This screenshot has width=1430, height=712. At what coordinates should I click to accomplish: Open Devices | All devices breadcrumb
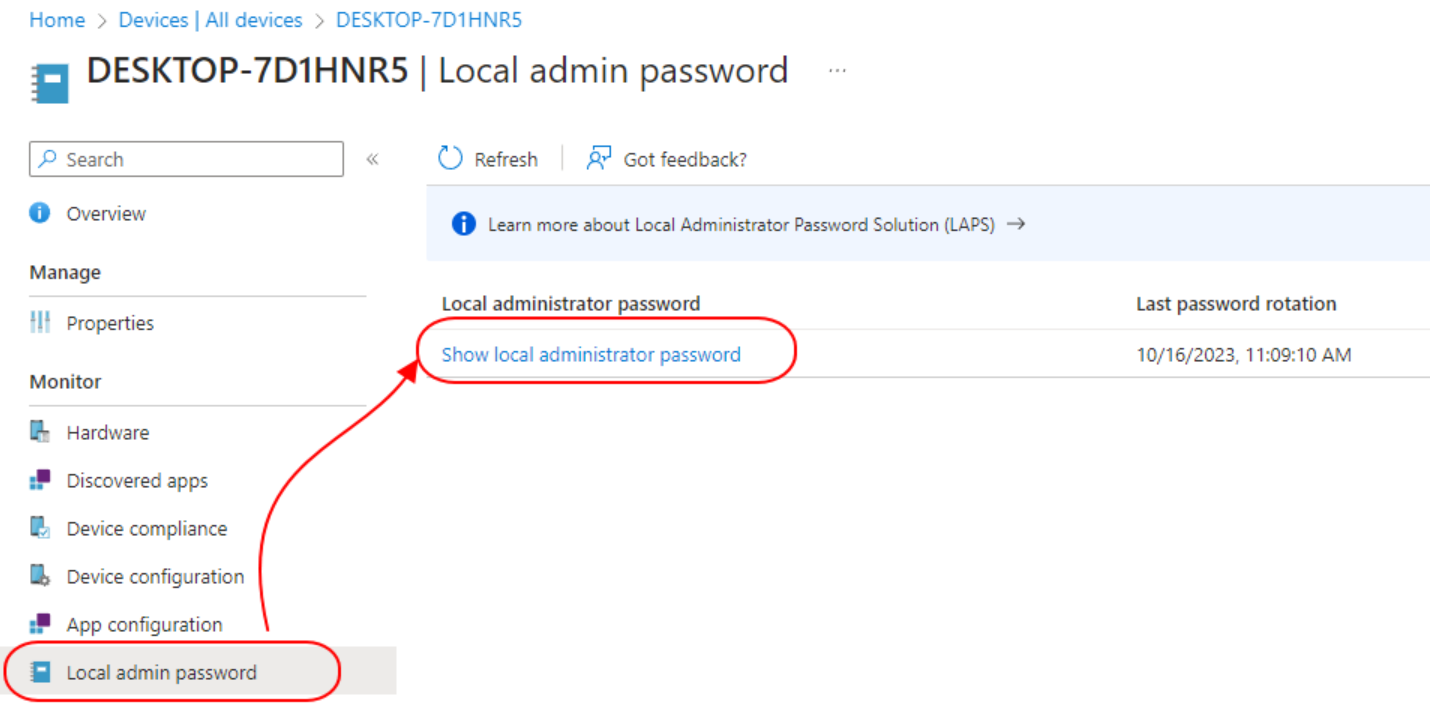click(x=210, y=20)
